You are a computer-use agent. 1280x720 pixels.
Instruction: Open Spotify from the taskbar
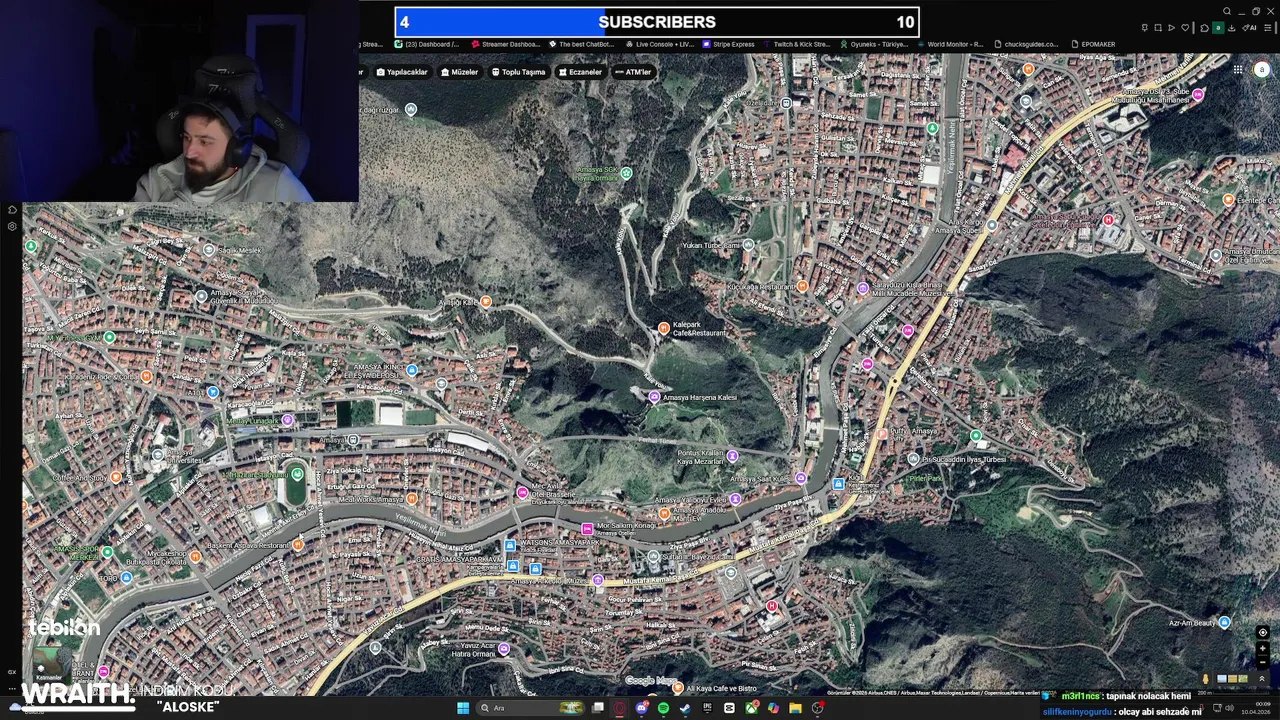[663, 708]
